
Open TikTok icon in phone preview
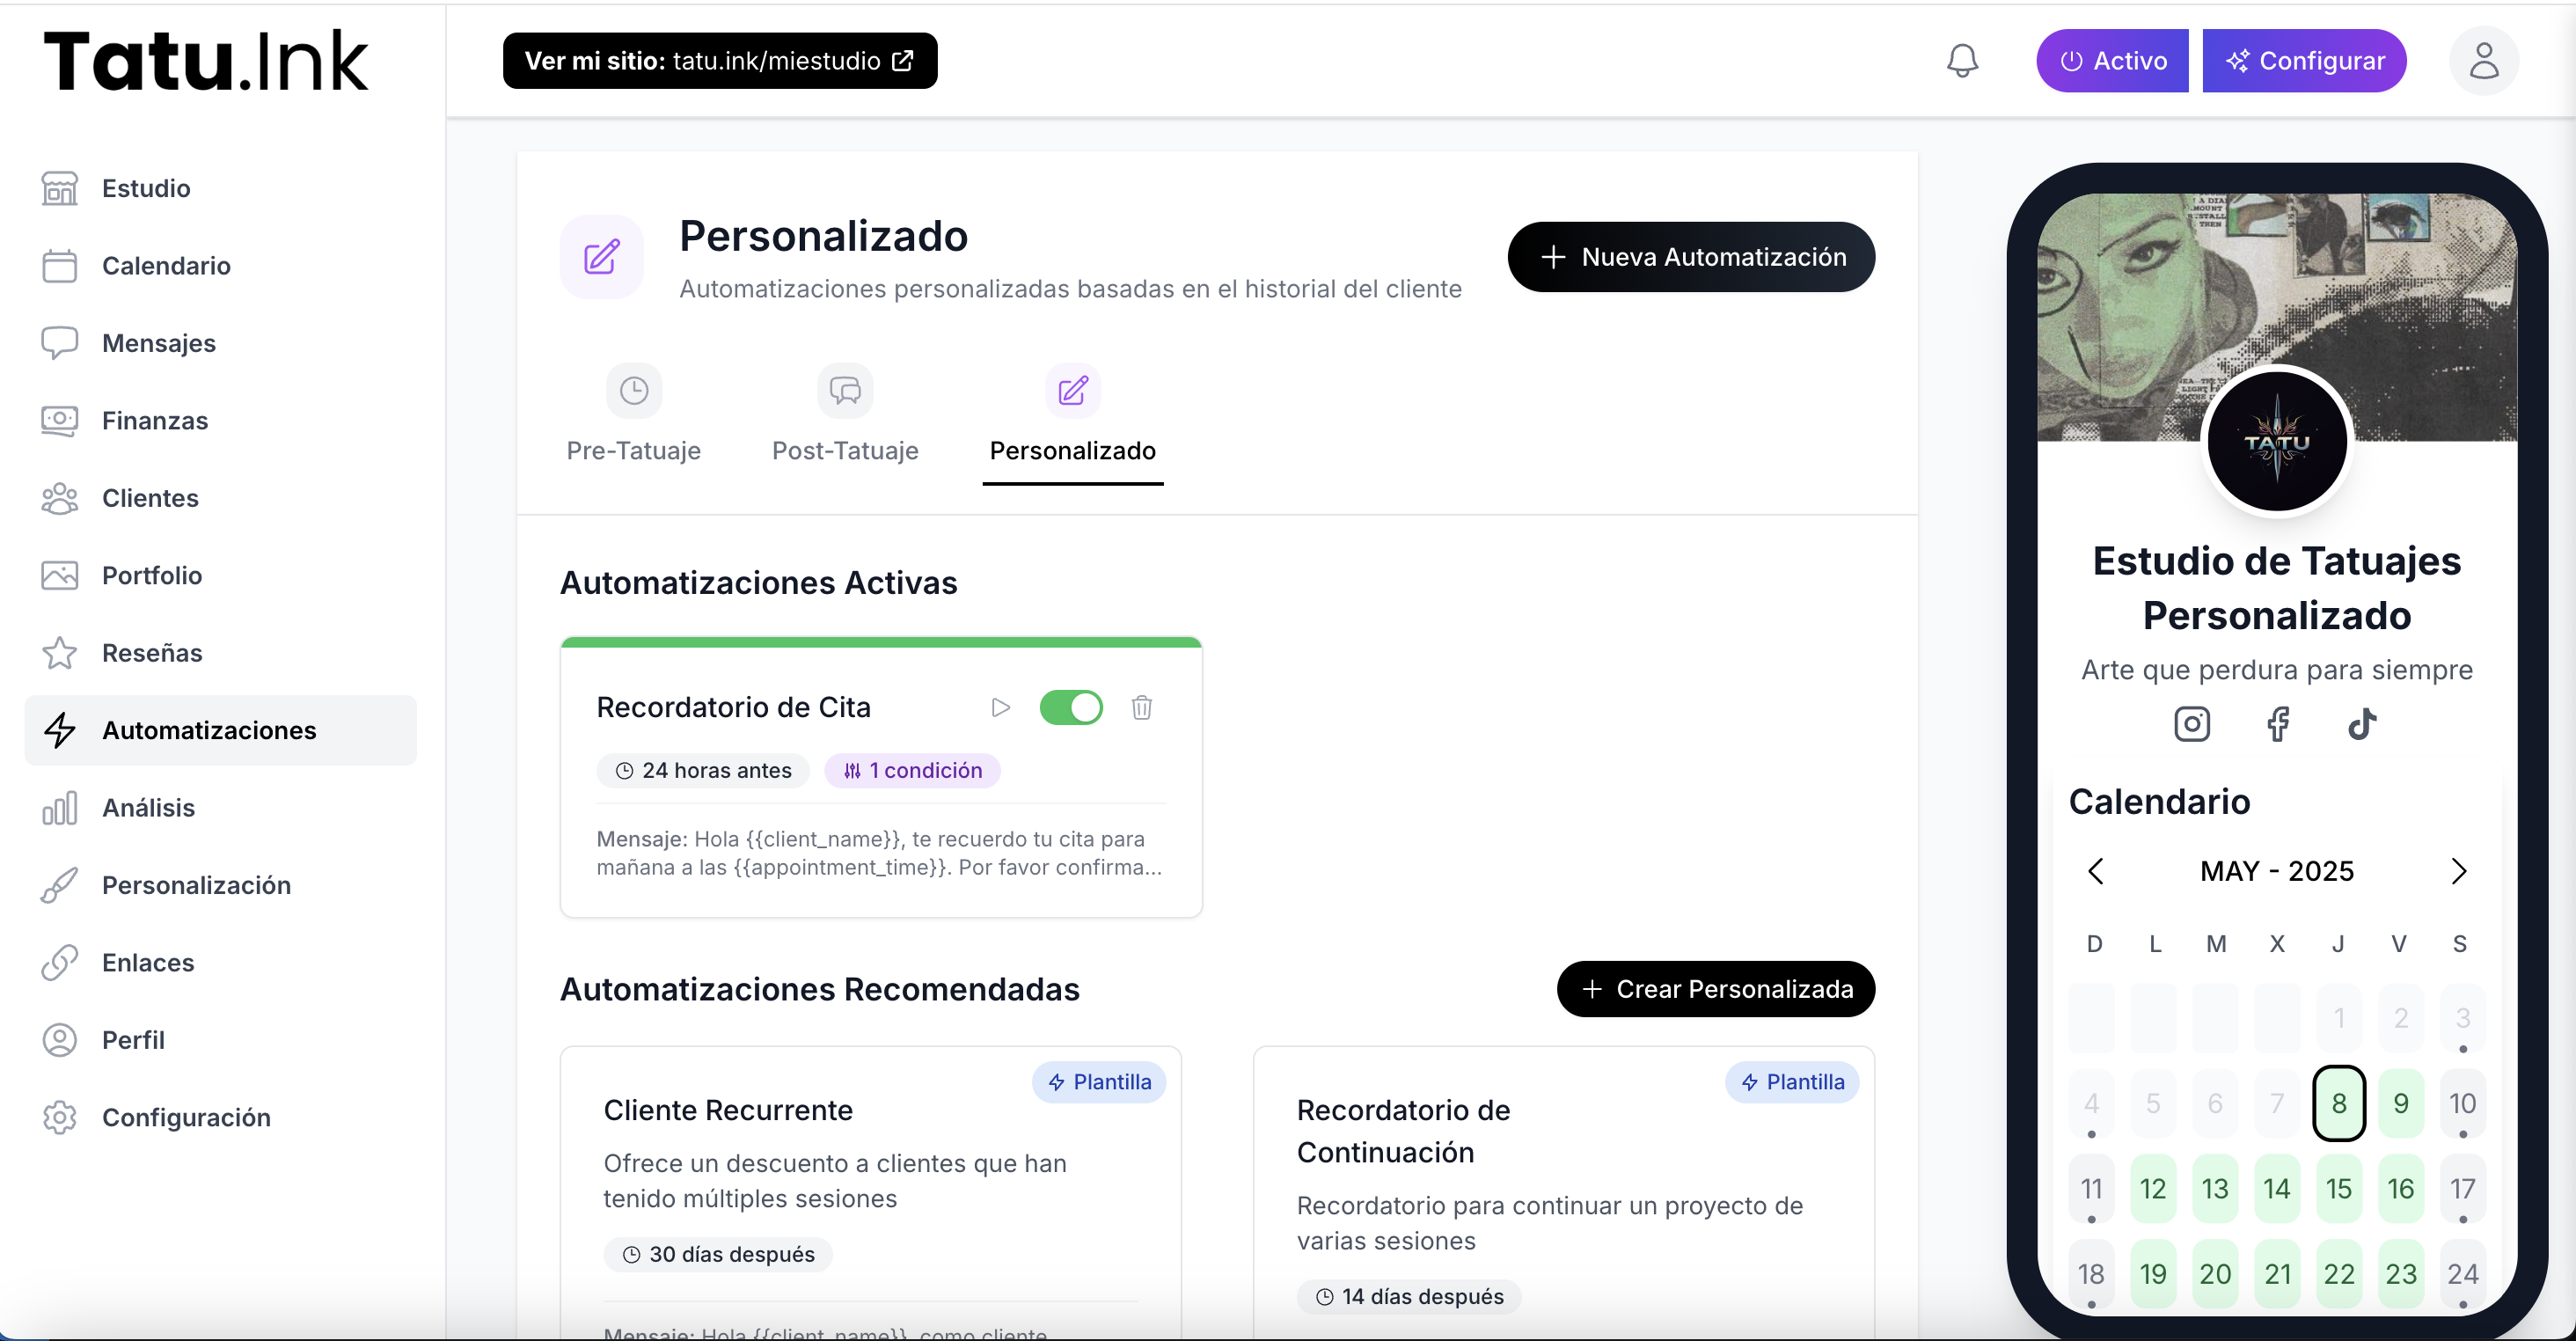(2361, 723)
